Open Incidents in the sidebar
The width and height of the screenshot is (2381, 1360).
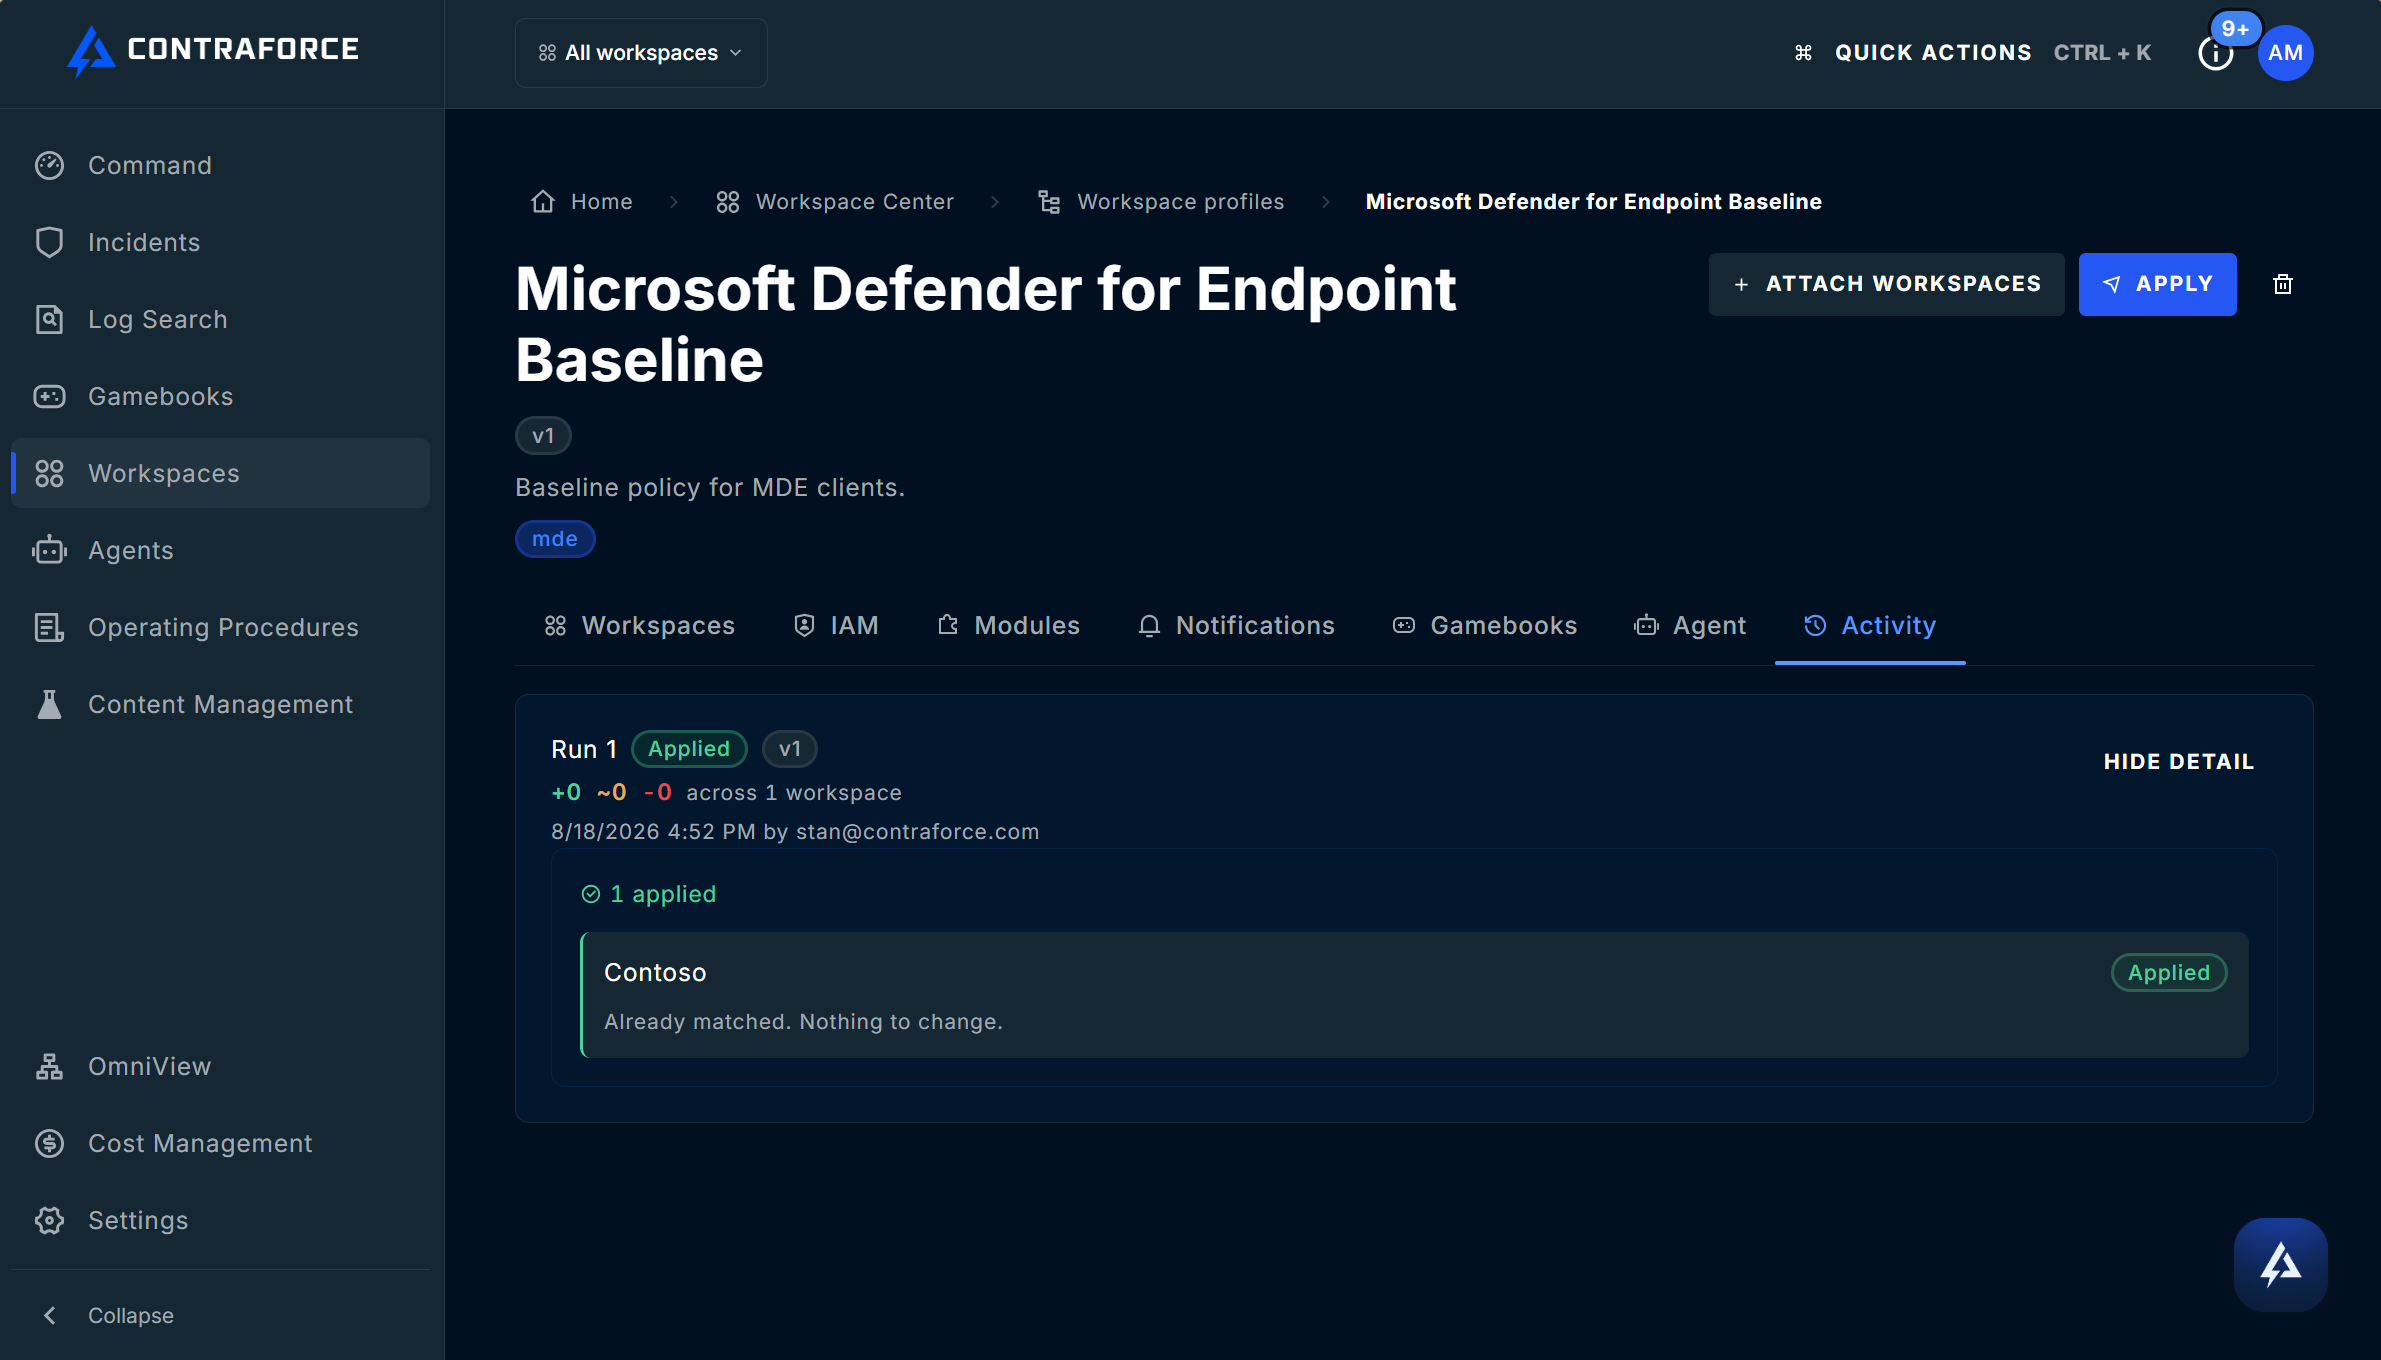221,242
